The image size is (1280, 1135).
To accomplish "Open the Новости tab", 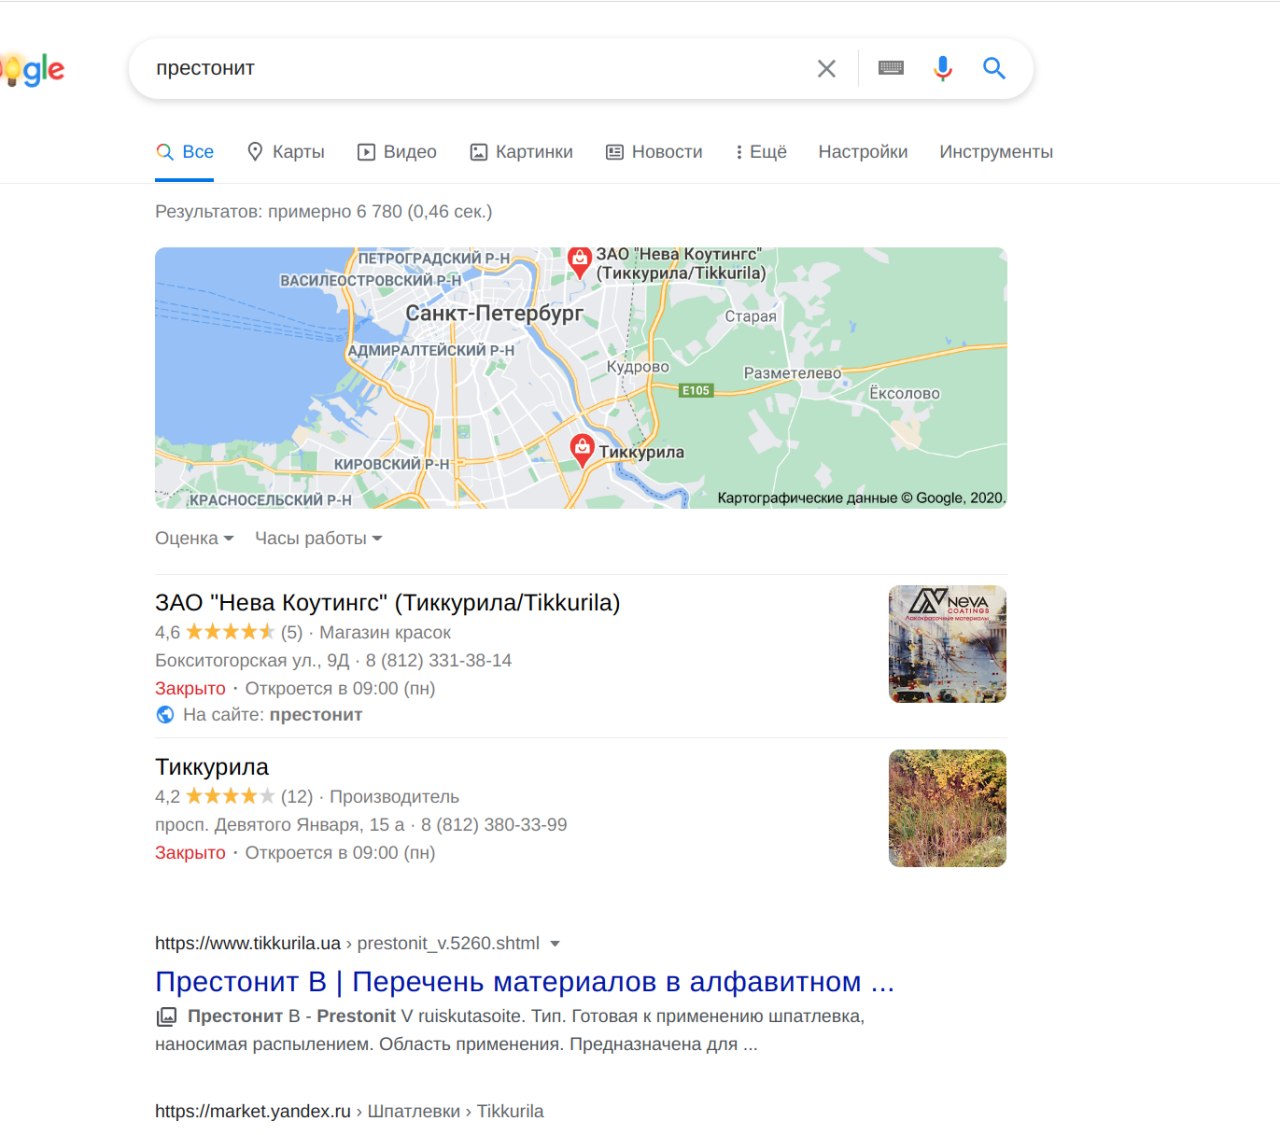I will (x=654, y=152).
